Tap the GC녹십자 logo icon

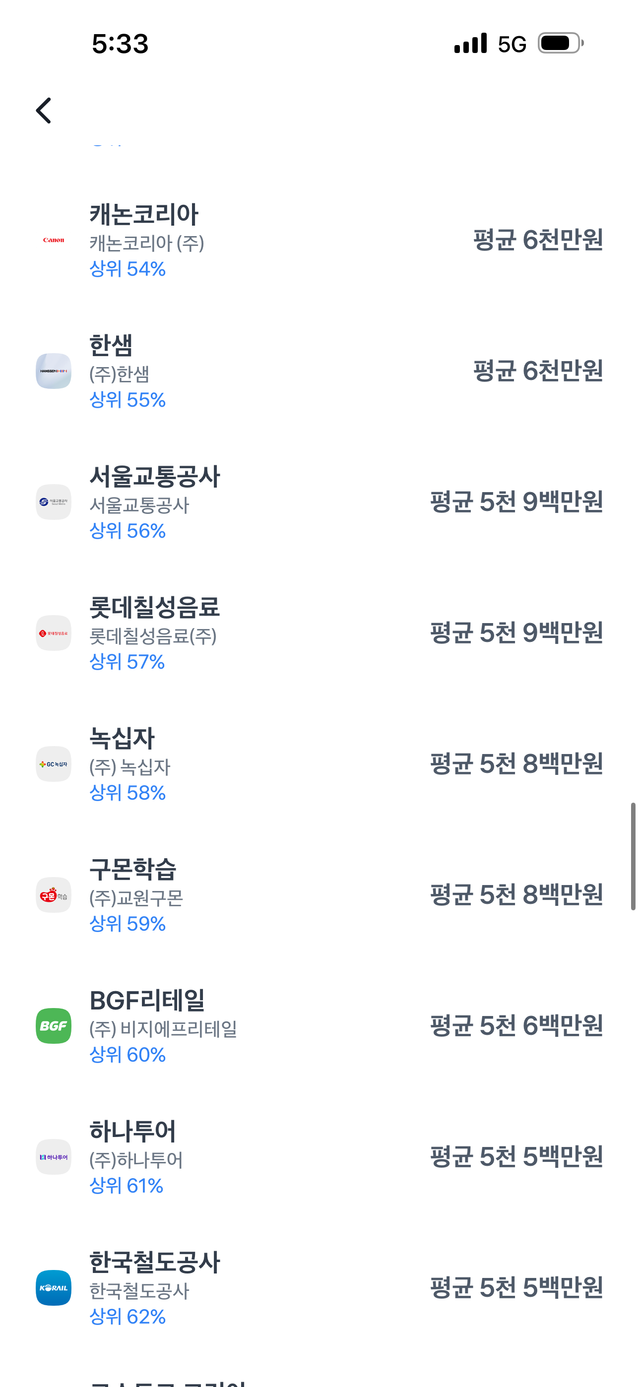point(53,764)
